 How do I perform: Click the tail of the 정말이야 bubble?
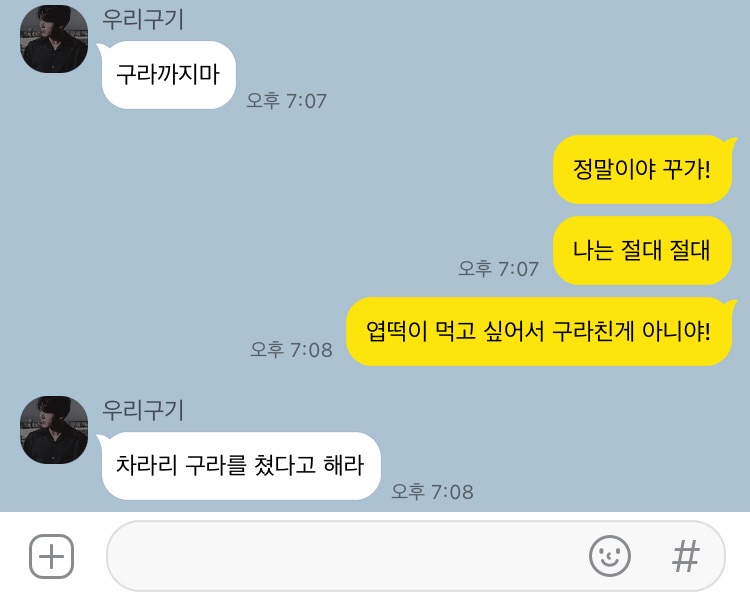tap(731, 142)
